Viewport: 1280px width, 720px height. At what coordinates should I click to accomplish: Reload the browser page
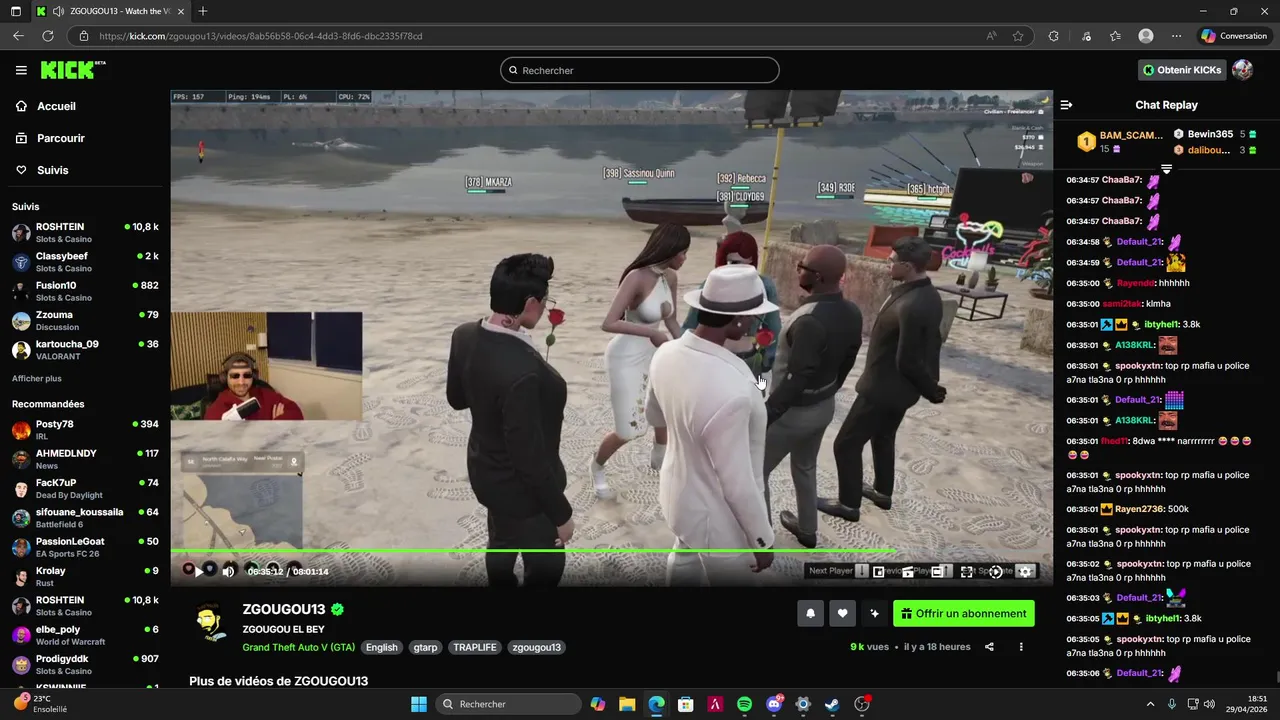(47, 36)
